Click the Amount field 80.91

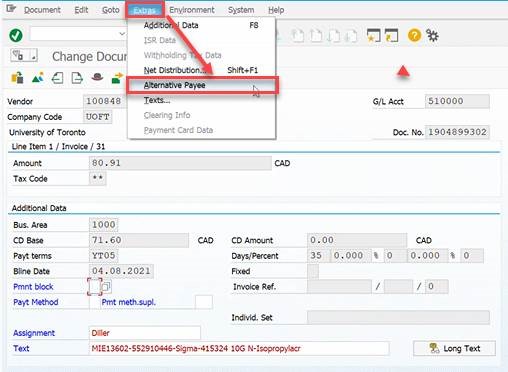(x=180, y=163)
